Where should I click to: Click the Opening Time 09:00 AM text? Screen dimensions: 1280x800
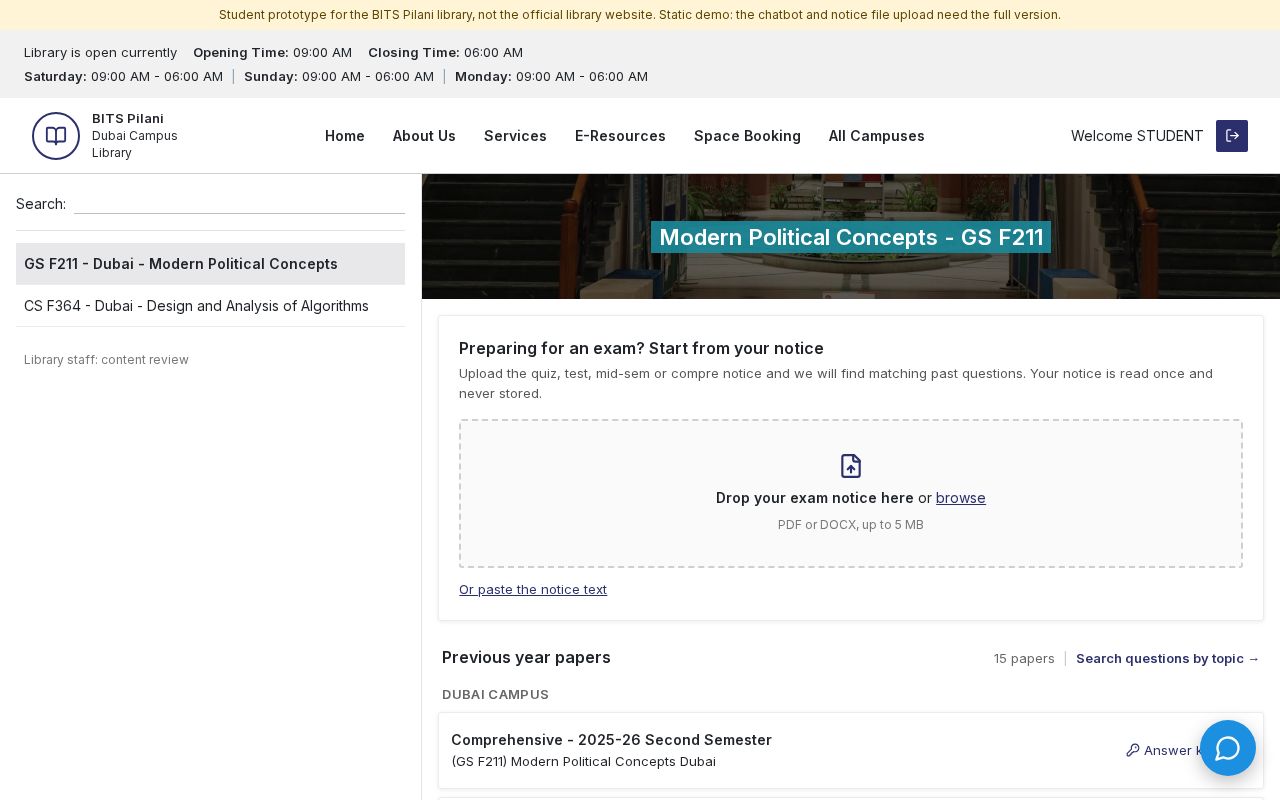[x=272, y=52]
